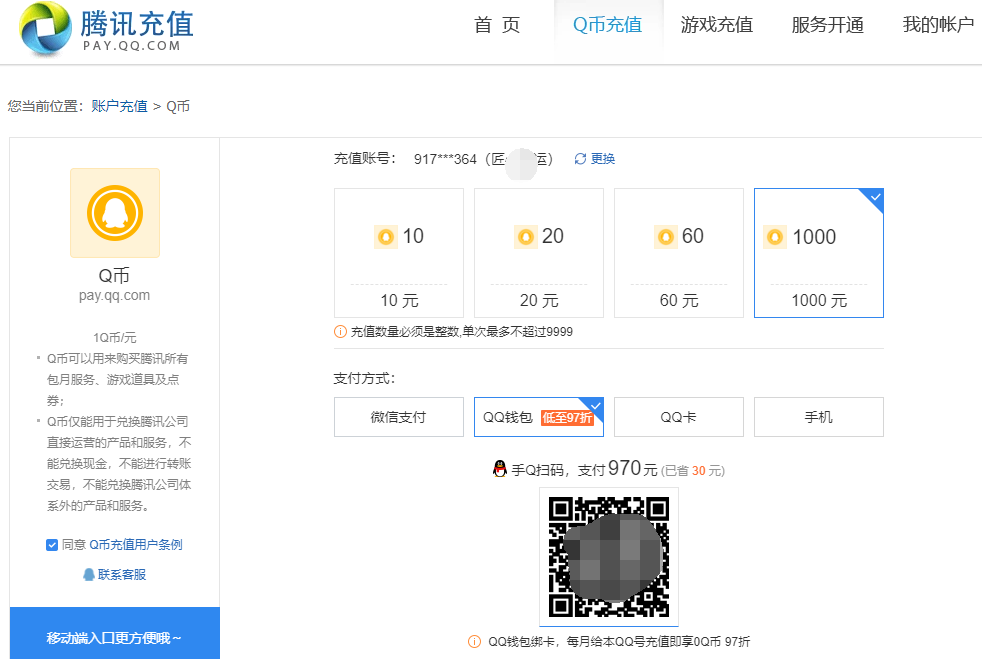Choose QQ卡 as payment method
This screenshot has width=982, height=659.
679,417
